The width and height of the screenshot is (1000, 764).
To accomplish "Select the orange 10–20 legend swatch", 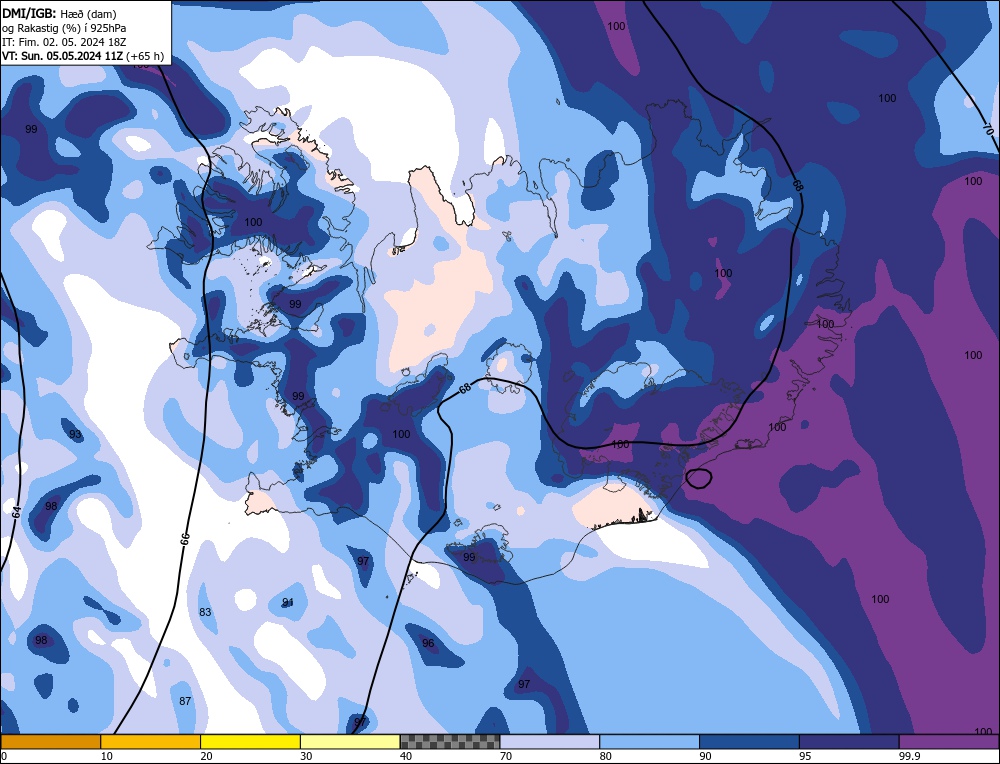I will click(x=151, y=741).
